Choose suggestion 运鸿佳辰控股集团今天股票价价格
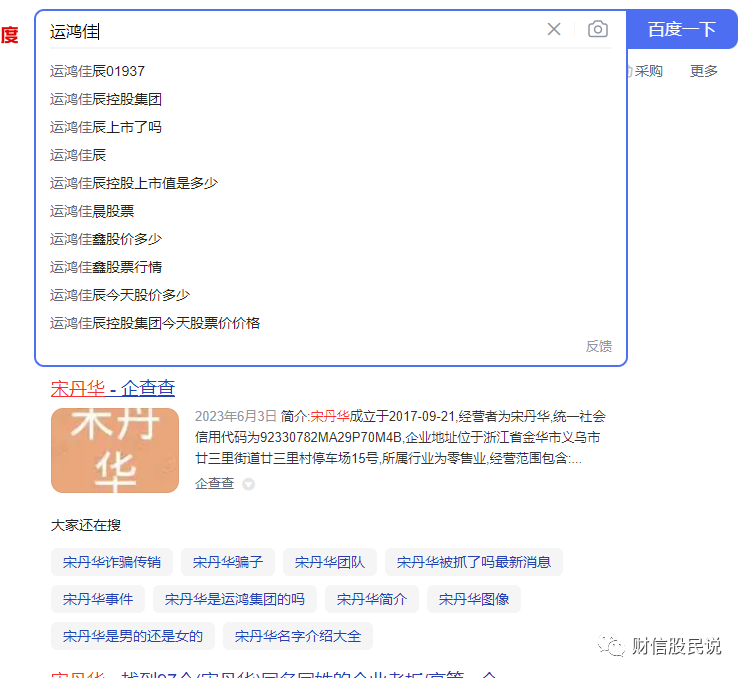 coord(155,324)
